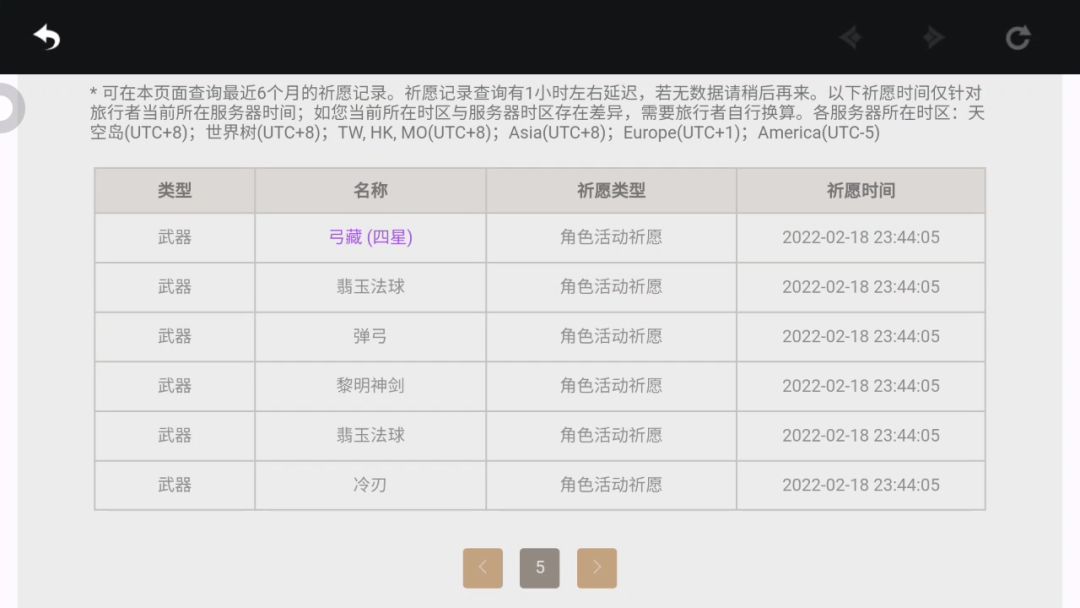Click 角色活动祈愿 in the 弓藏 row
The image size is (1080, 608).
611,238
